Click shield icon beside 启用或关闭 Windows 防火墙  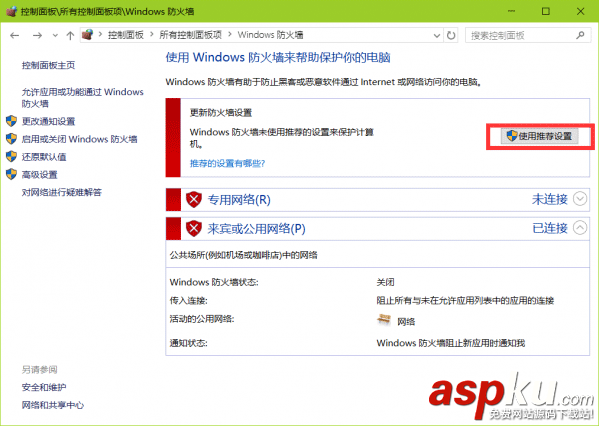11,139
